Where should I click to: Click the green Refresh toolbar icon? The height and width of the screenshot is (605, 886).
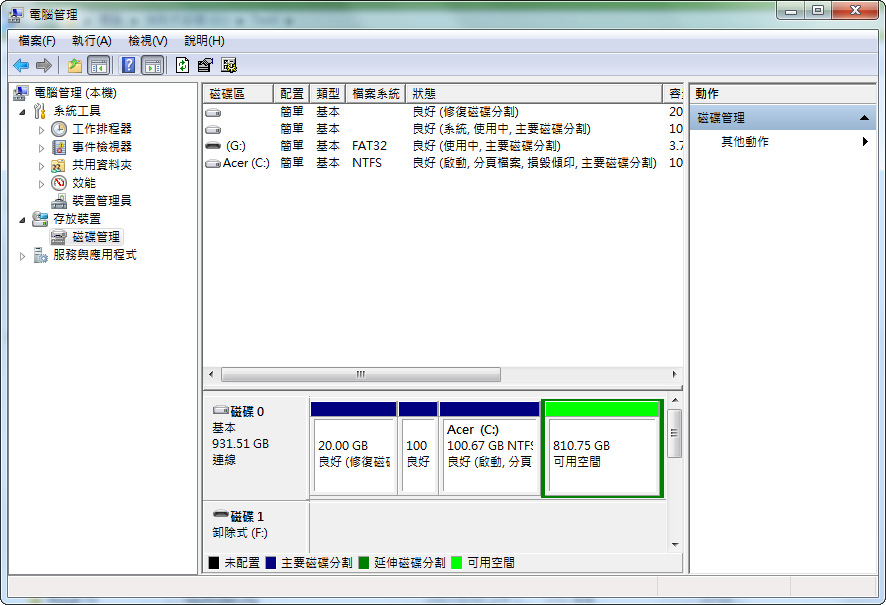coord(182,66)
